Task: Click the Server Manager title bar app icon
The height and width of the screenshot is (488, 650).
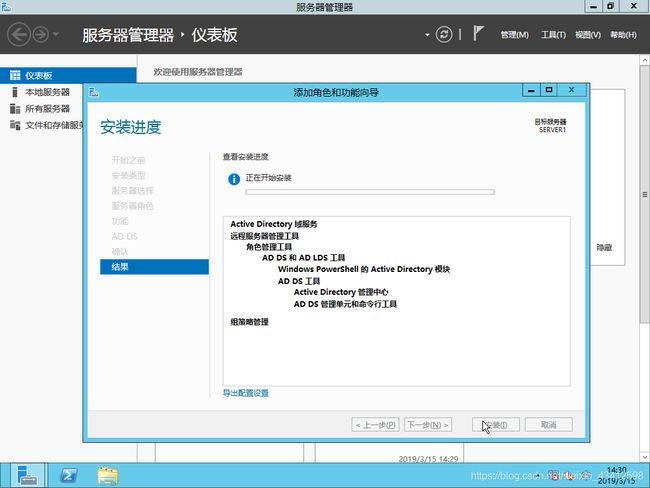Action: [6, 7]
